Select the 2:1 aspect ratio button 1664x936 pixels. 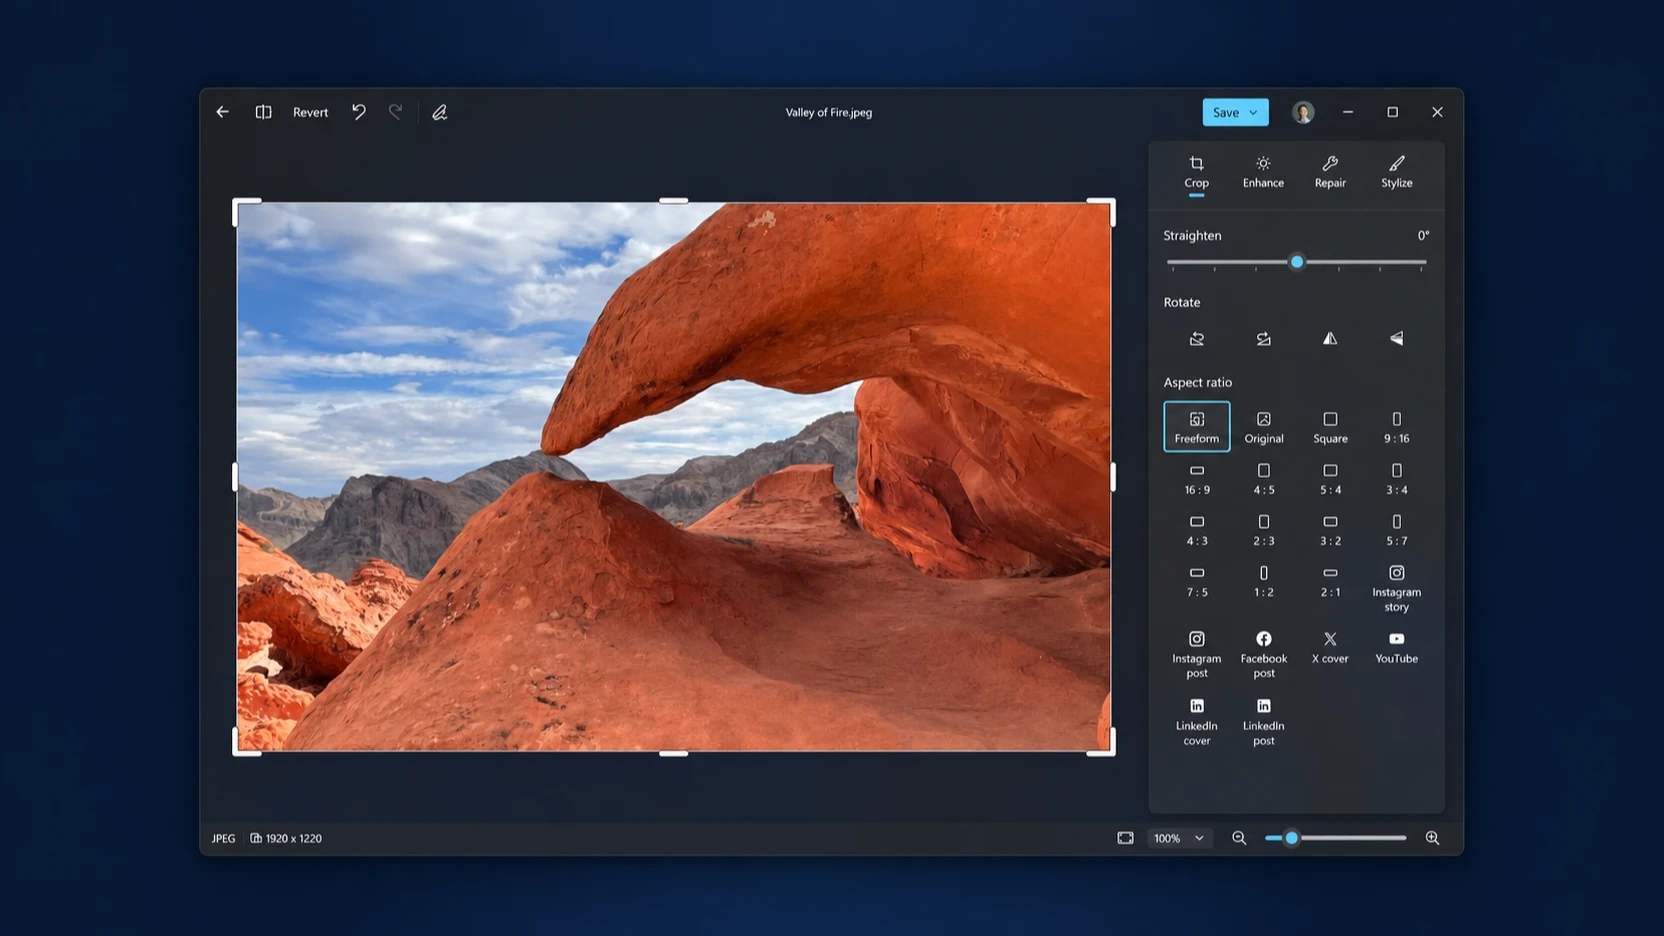1330,581
